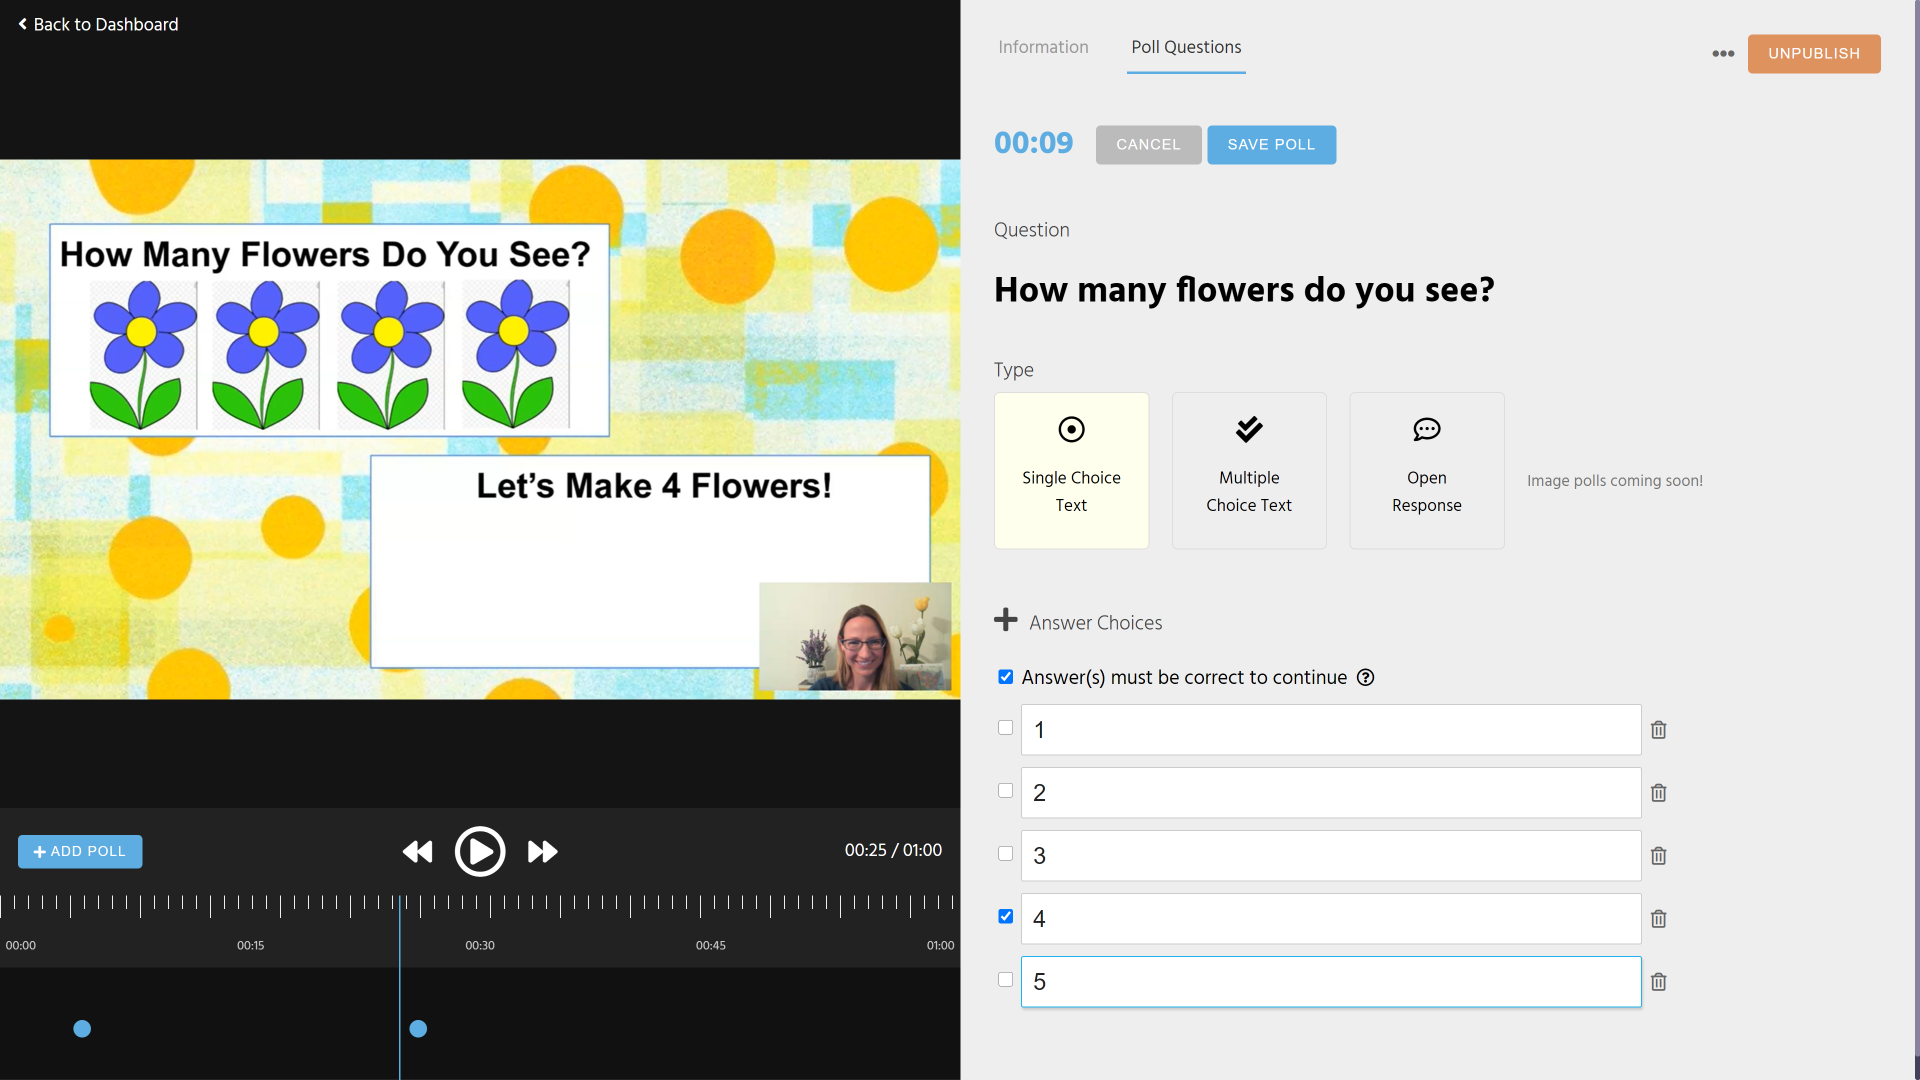Image resolution: width=1920 pixels, height=1080 pixels.
Task: Click the rewind double-arrow icon
Action: point(417,851)
